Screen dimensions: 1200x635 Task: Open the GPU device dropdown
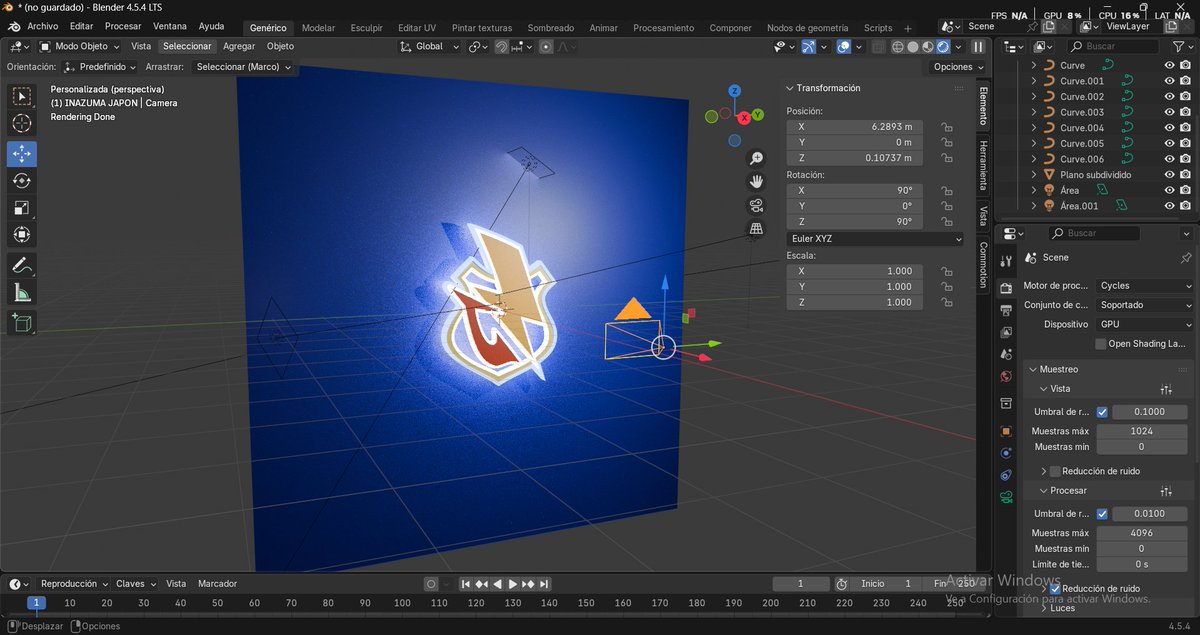tap(1145, 324)
